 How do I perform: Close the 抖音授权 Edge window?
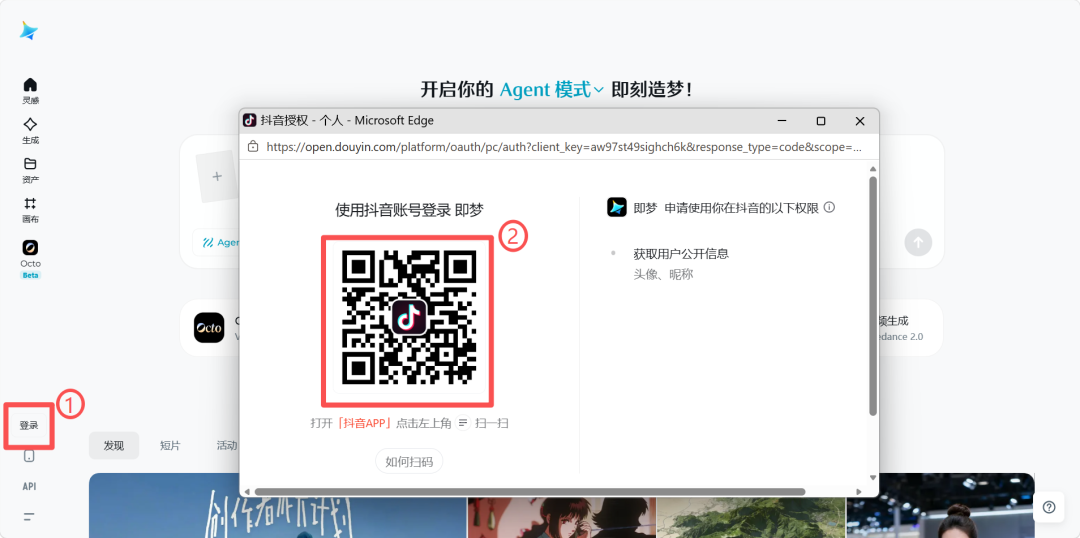860,121
